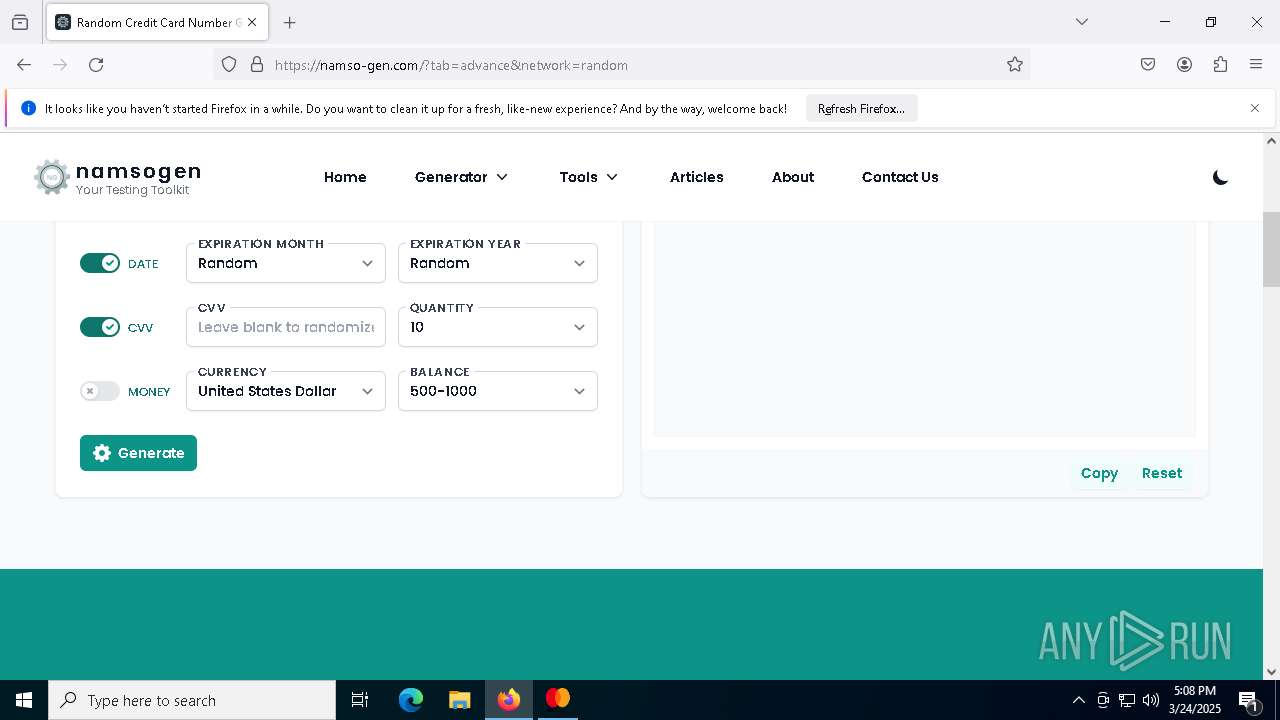Open the Contact Us page
The image size is (1280, 720).
[x=900, y=177]
